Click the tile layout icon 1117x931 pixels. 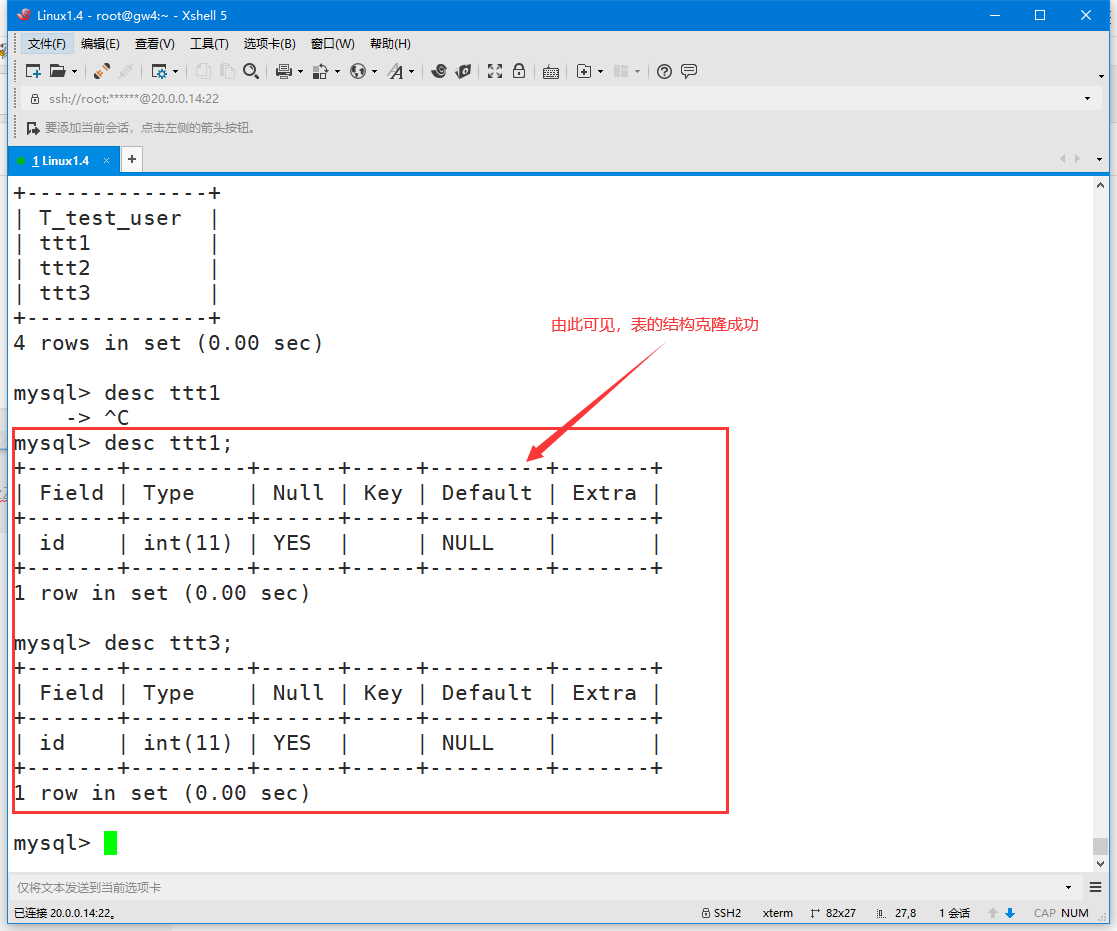(621, 71)
